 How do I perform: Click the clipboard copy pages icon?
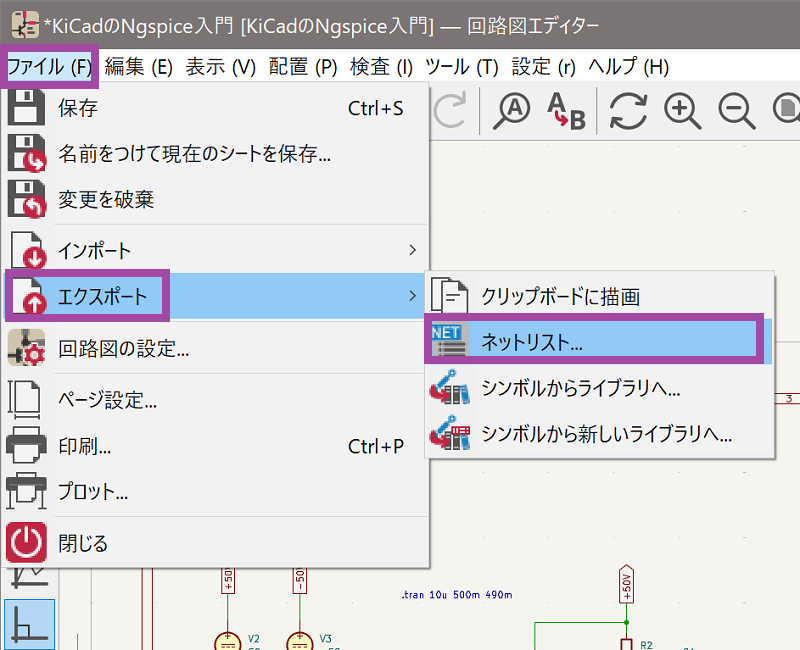pyautogui.click(x=449, y=295)
